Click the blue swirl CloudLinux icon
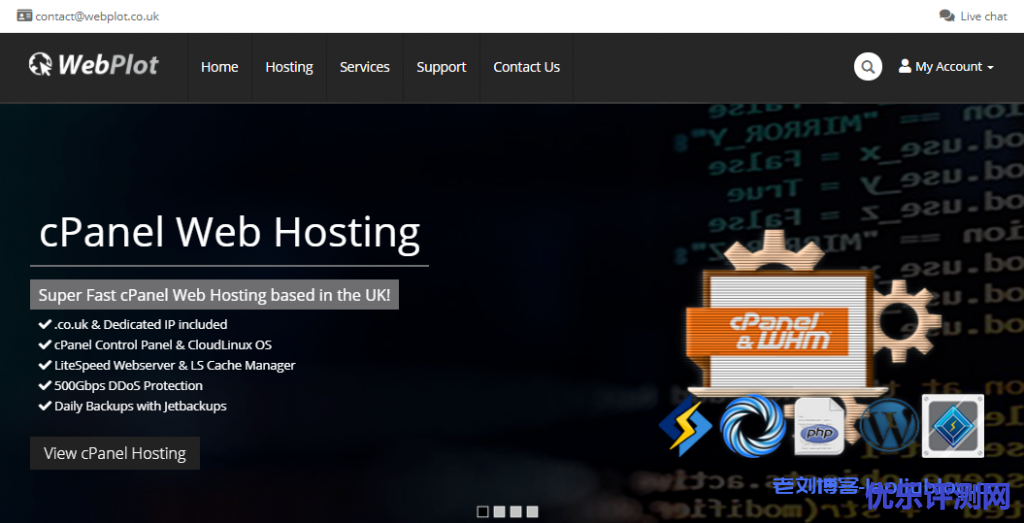The width and height of the screenshot is (1024, 523). tap(752, 426)
